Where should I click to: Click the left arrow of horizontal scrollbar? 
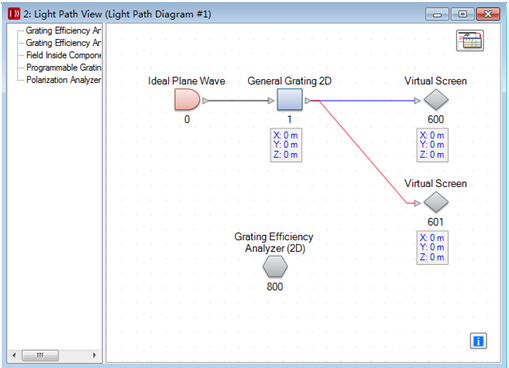pos(14,355)
